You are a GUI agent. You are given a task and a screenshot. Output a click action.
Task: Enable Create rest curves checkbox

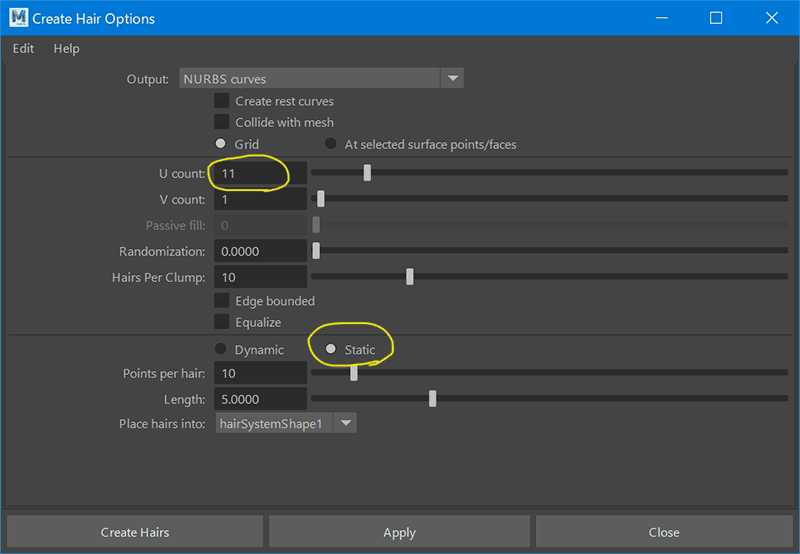pos(221,101)
